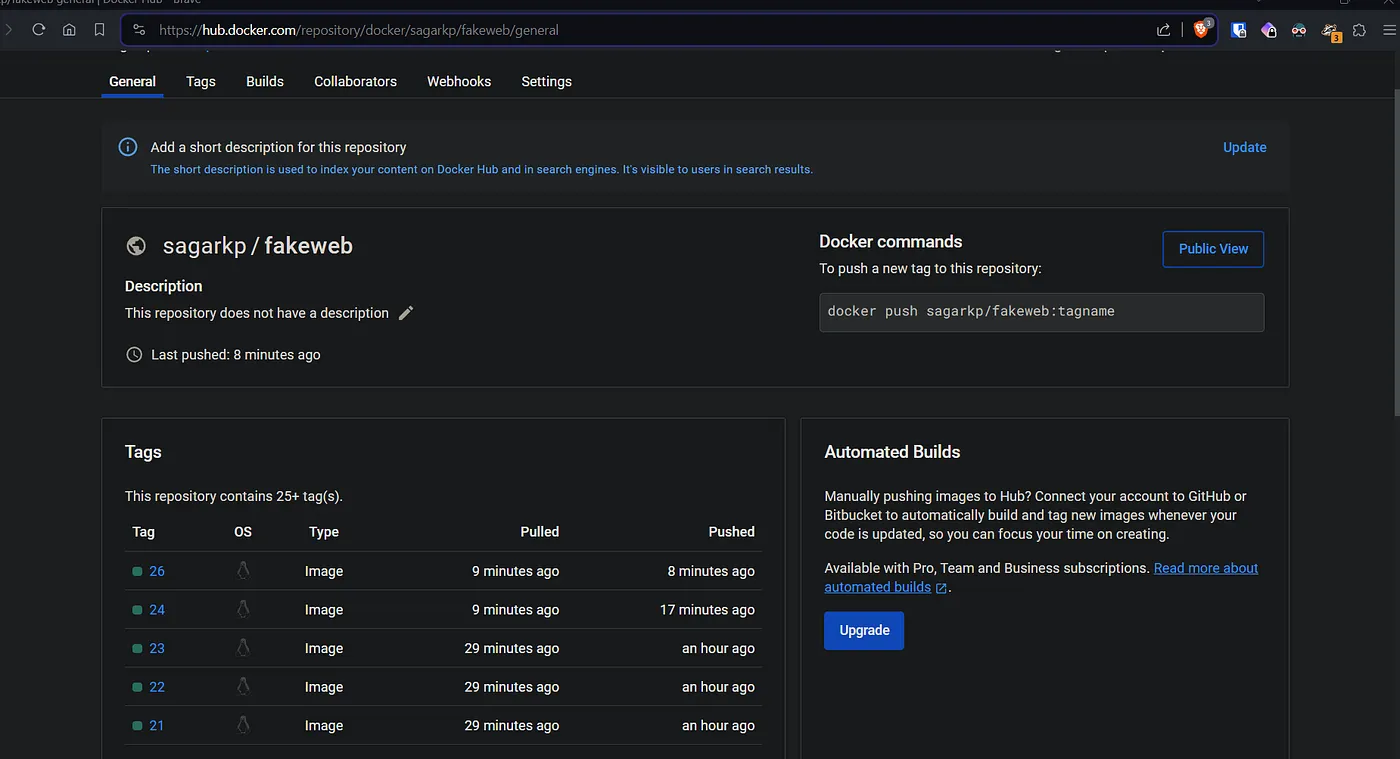Image resolution: width=1400 pixels, height=759 pixels.
Task: Click the sagarkp / fakeweb repository title
Action: point(258,246)
